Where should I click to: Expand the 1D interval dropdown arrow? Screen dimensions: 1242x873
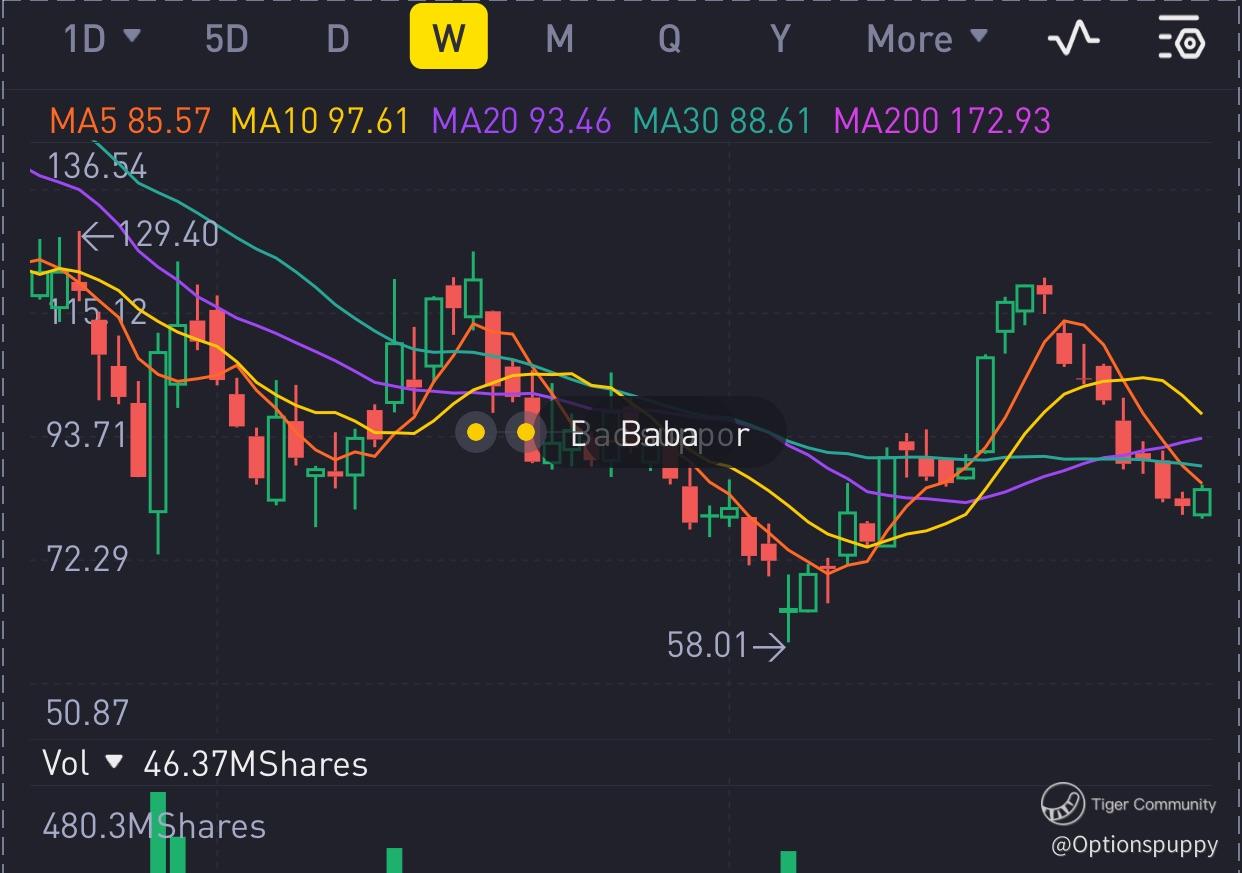tap(132, 37)
